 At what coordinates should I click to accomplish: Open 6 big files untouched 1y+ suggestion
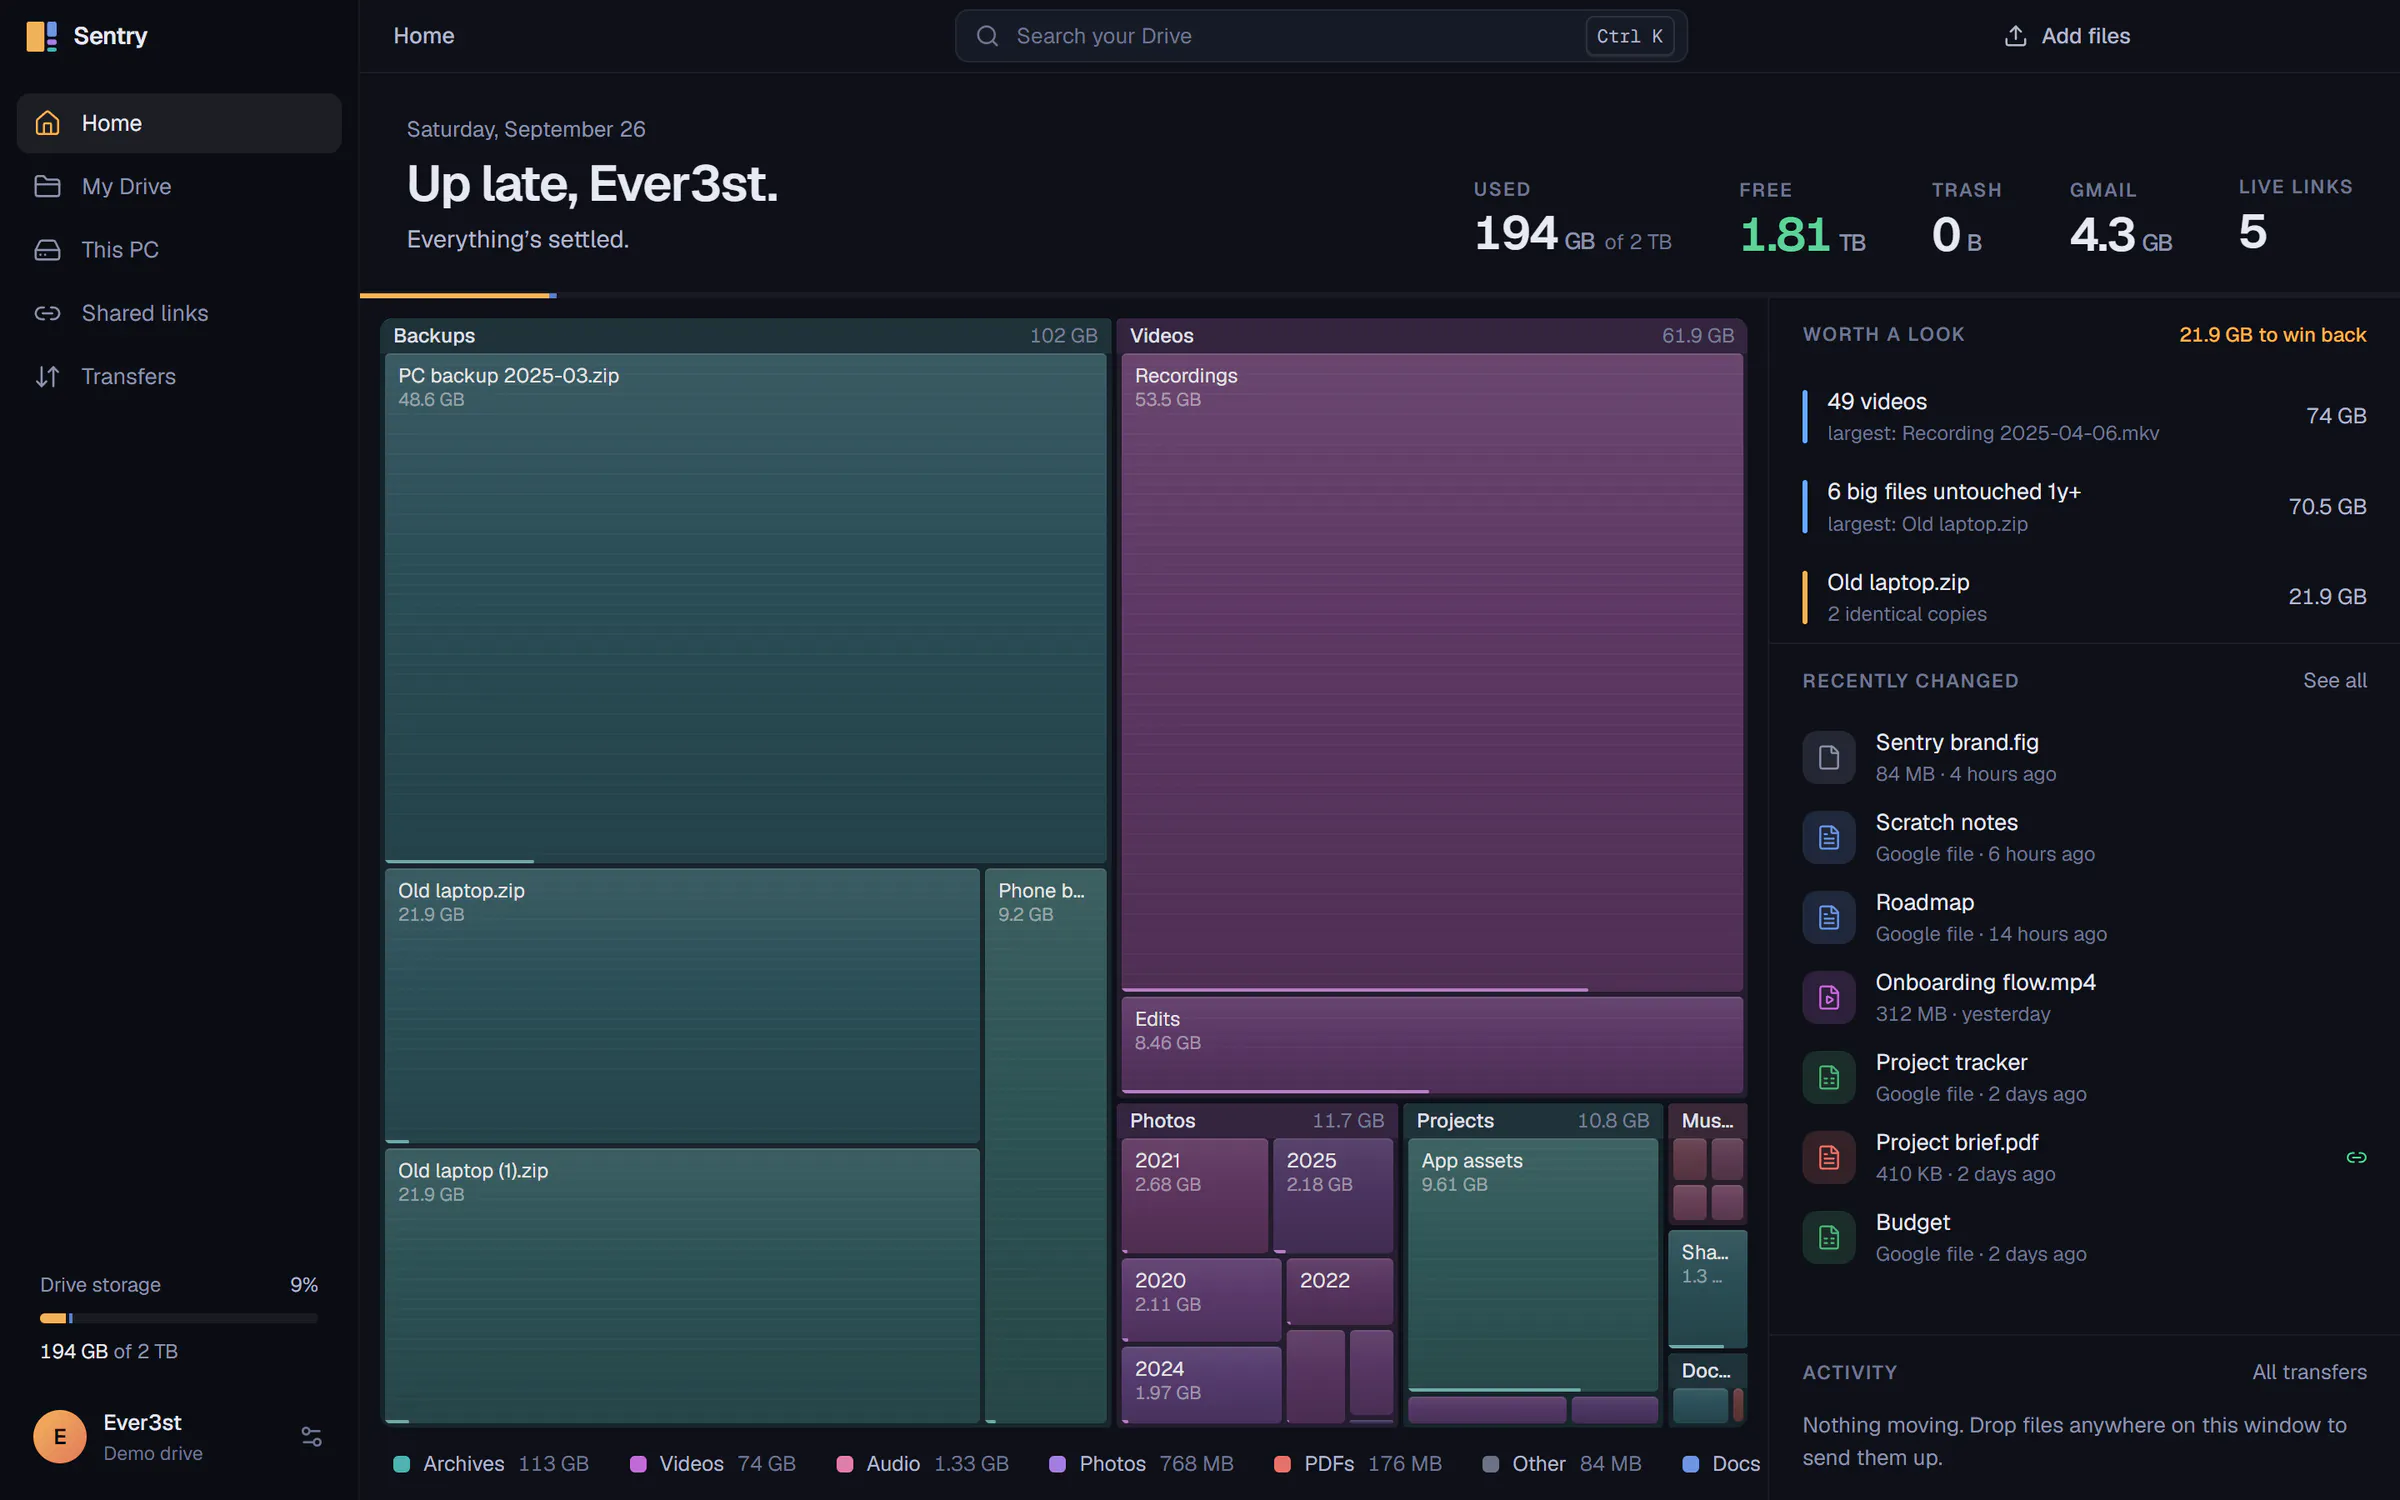coord(2084,506)
